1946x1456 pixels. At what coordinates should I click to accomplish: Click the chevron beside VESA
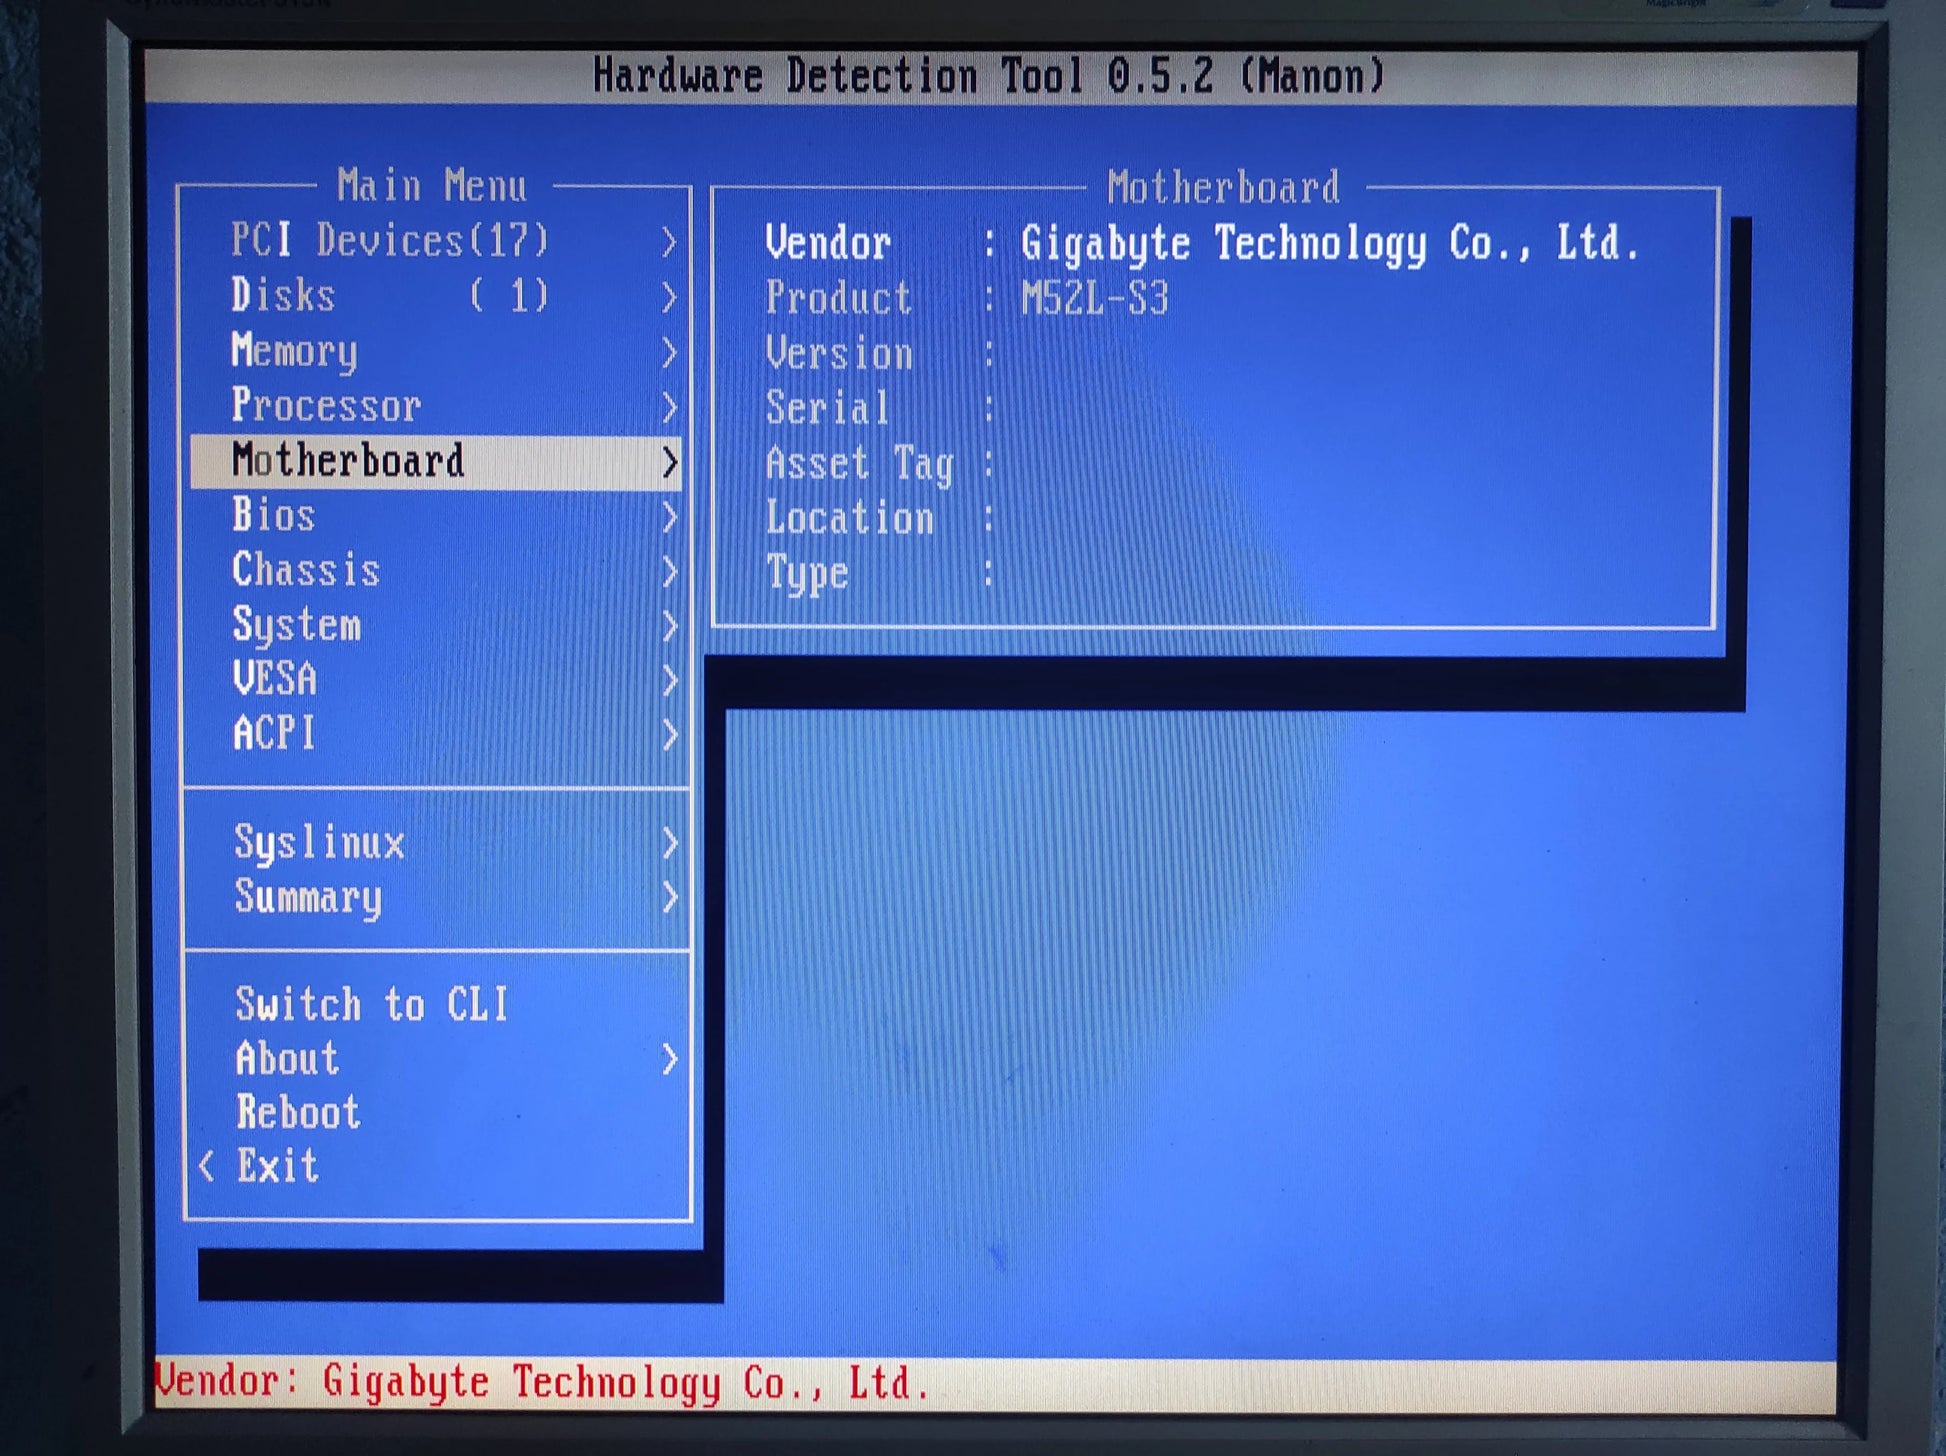tap(669, 681)
